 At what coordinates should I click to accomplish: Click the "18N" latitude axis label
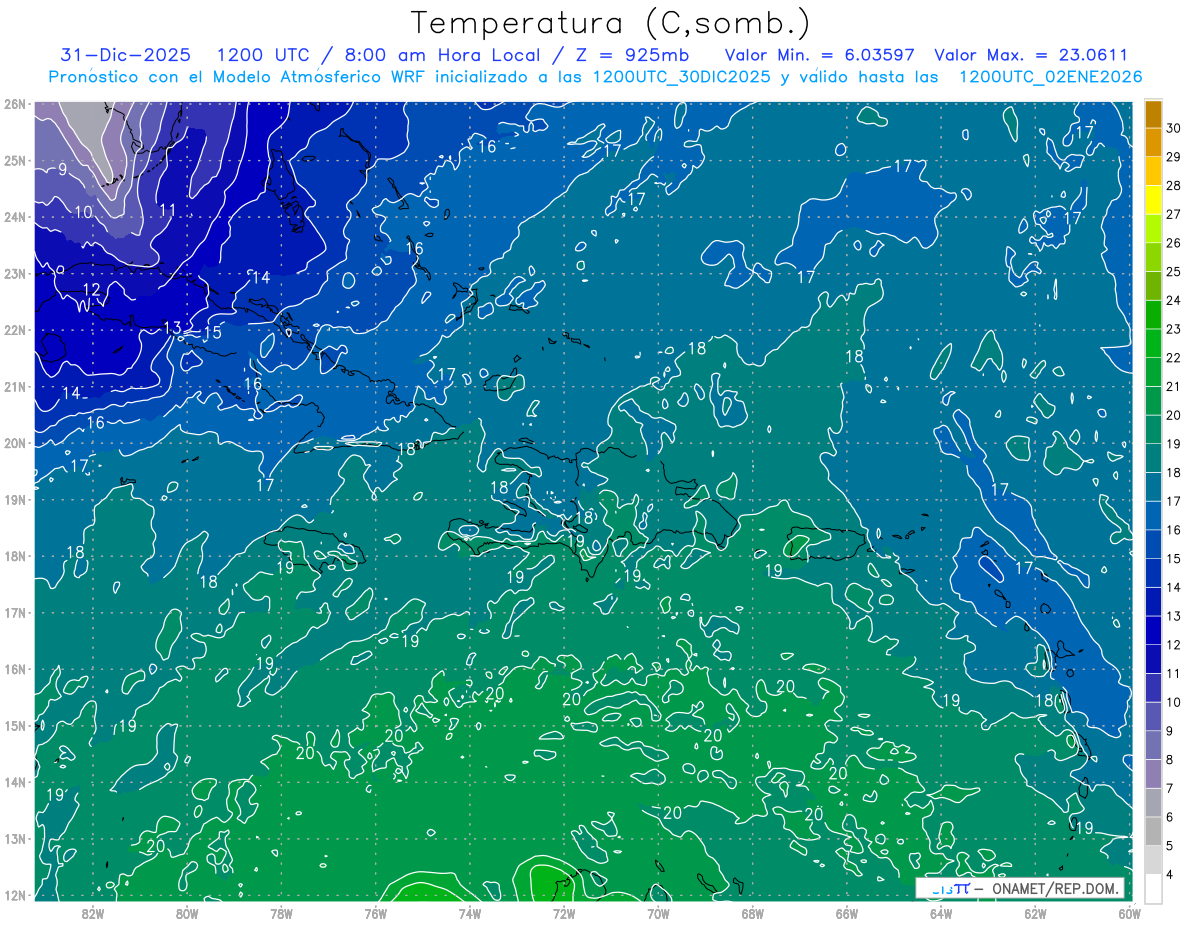click(16, 556)
